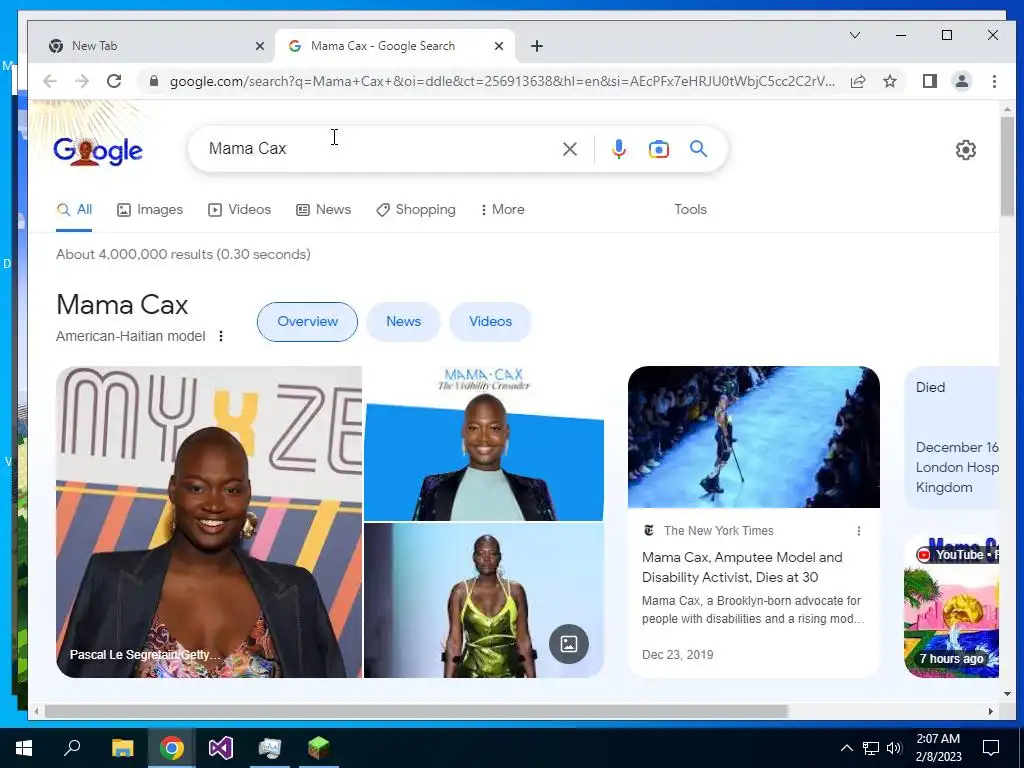This screenshot has height=768, width=1024.
Task: Search by image with camera icon
Action: (658, 149)
